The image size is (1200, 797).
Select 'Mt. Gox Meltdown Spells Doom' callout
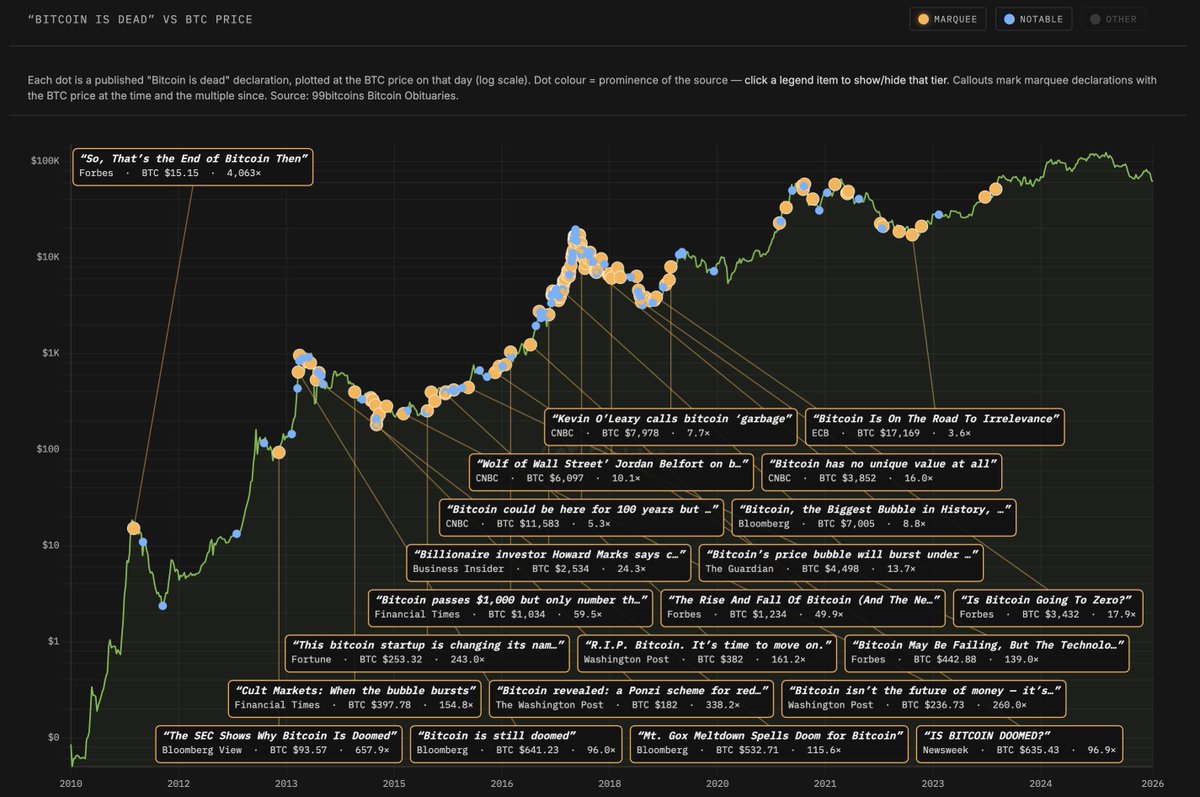(x=769, y=742)
